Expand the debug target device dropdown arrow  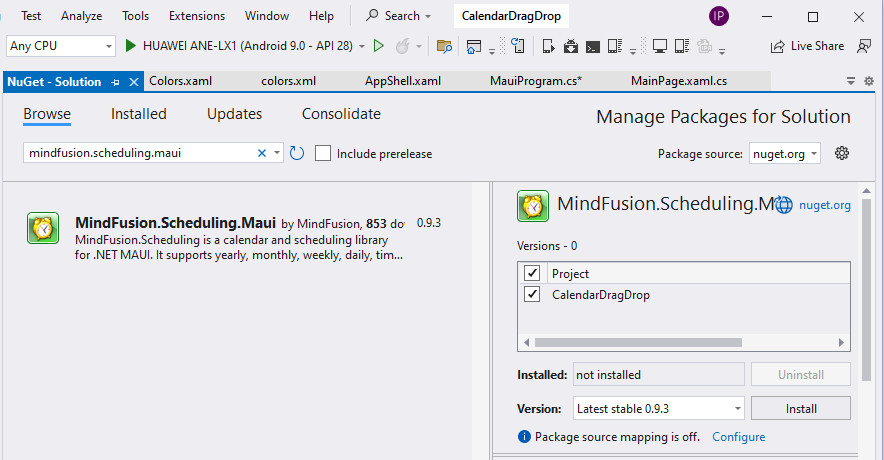pyautogui.click(x=362, y=46)
